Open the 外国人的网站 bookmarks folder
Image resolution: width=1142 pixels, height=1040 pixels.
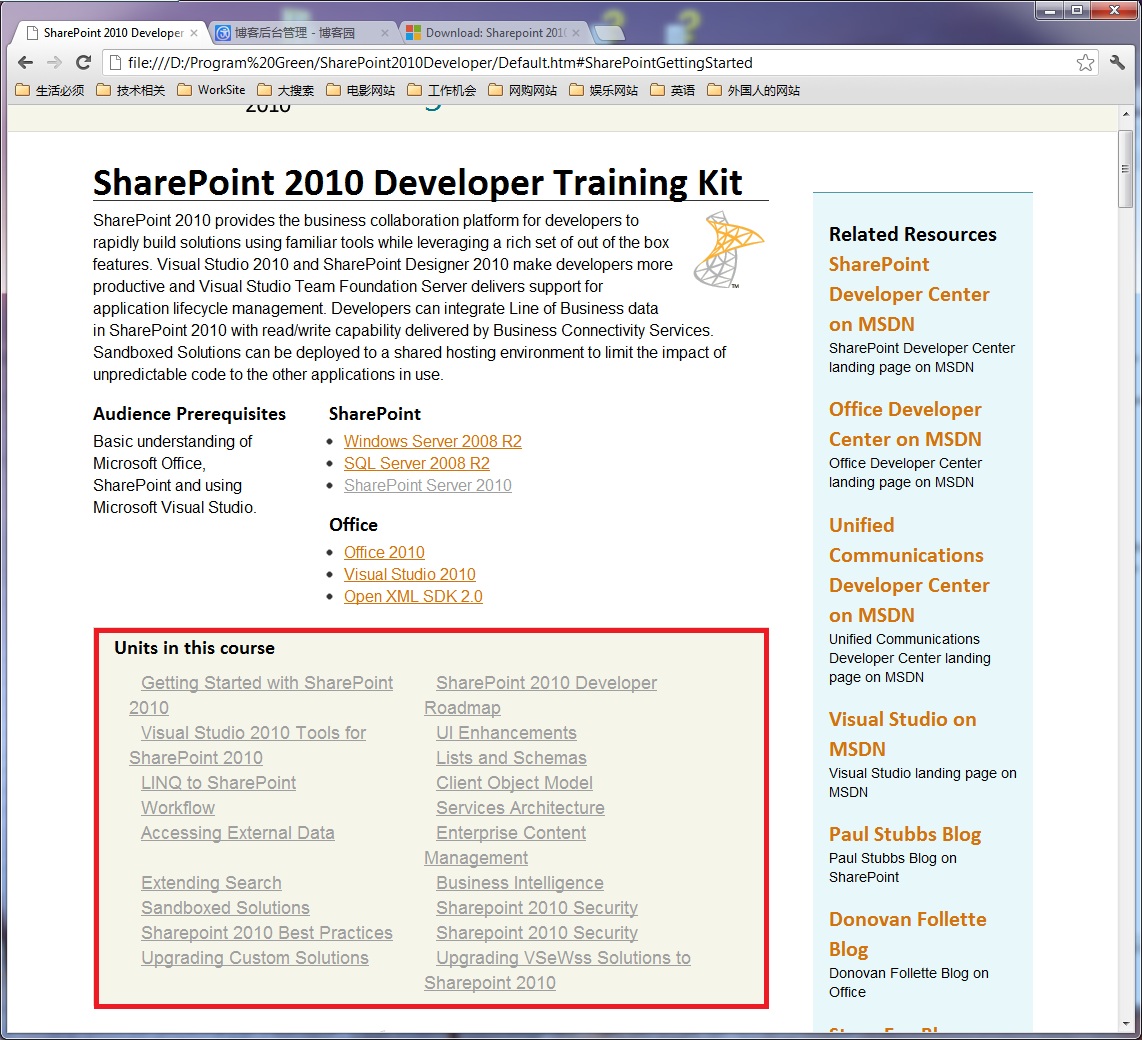[x=753, y=90]
